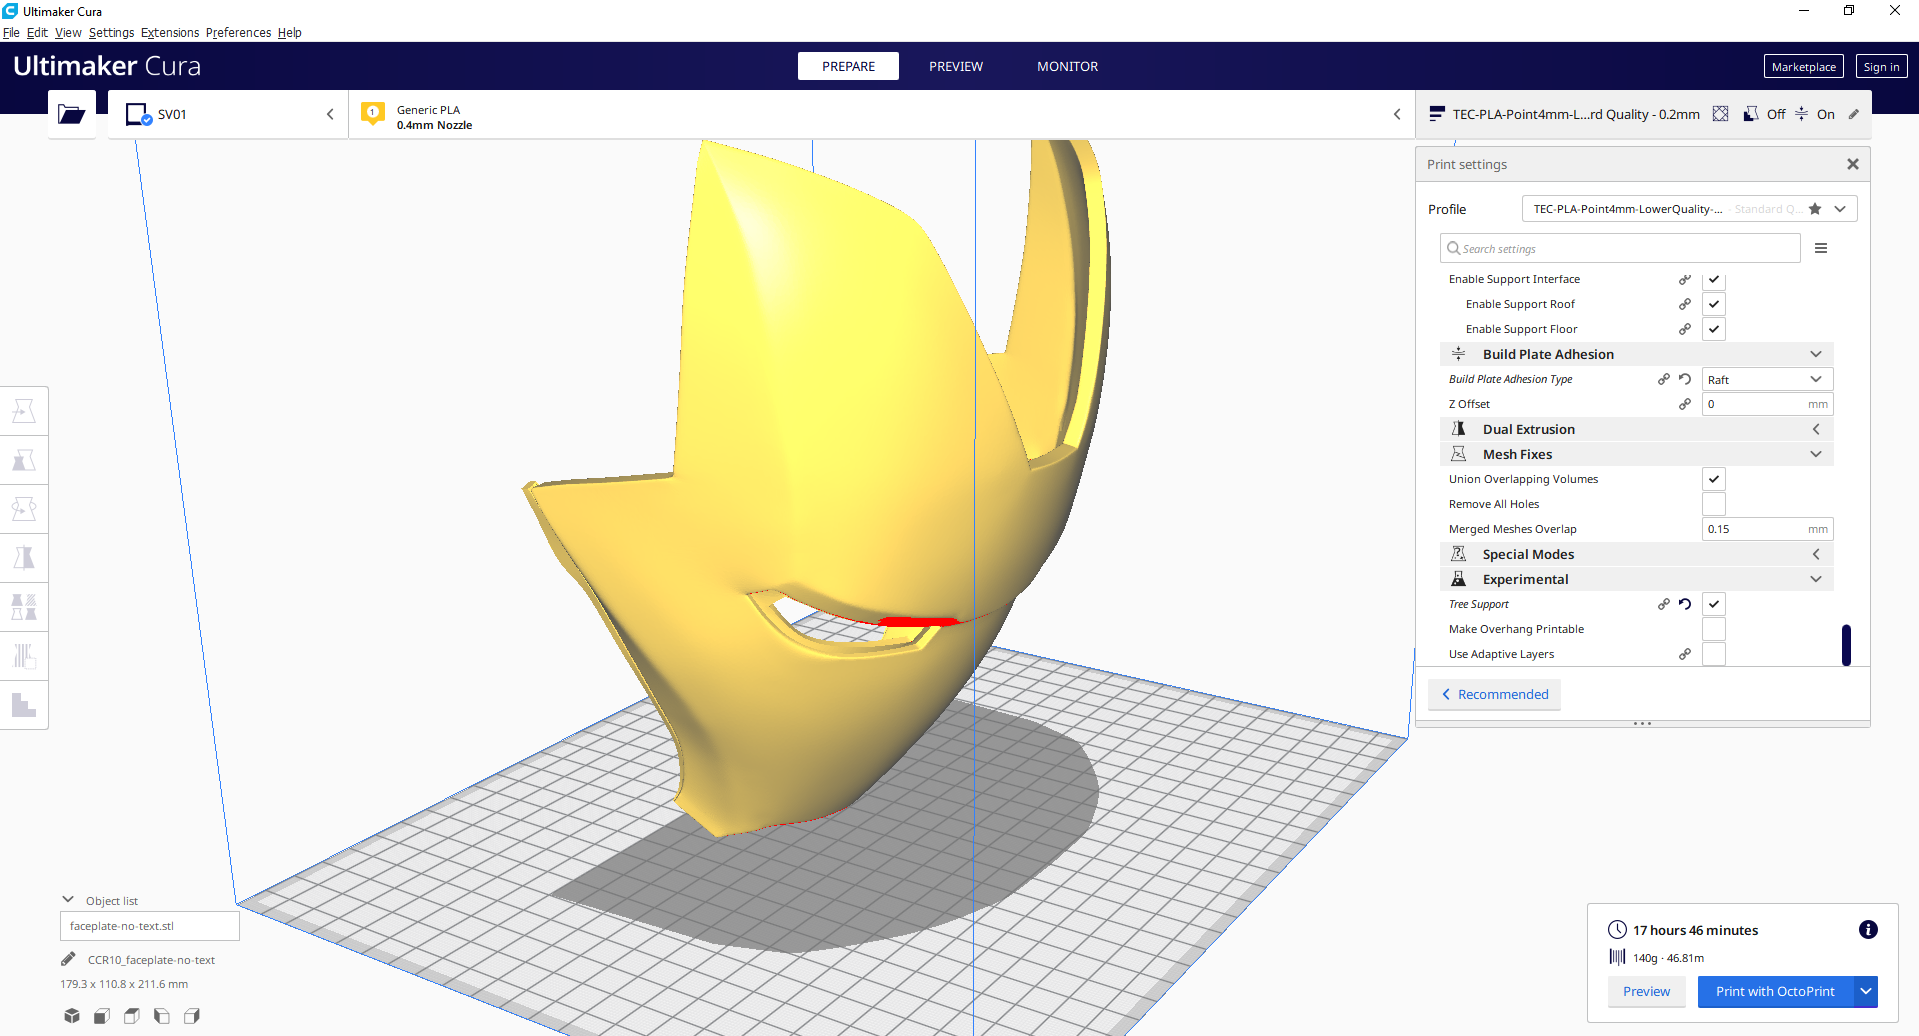Click link icon next to Enable Support Roof

(1685, 304)
